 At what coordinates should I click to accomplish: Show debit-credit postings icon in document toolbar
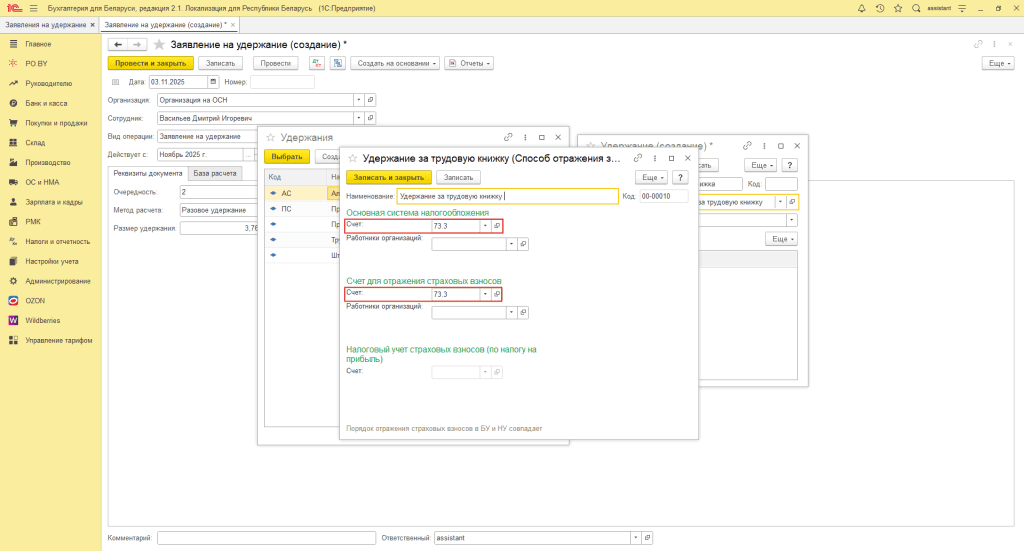coord(316,63)
